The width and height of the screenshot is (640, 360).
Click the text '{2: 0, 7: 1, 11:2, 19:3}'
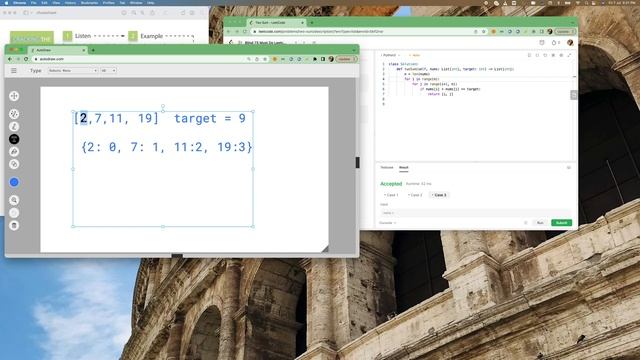[x=167, y=147]
